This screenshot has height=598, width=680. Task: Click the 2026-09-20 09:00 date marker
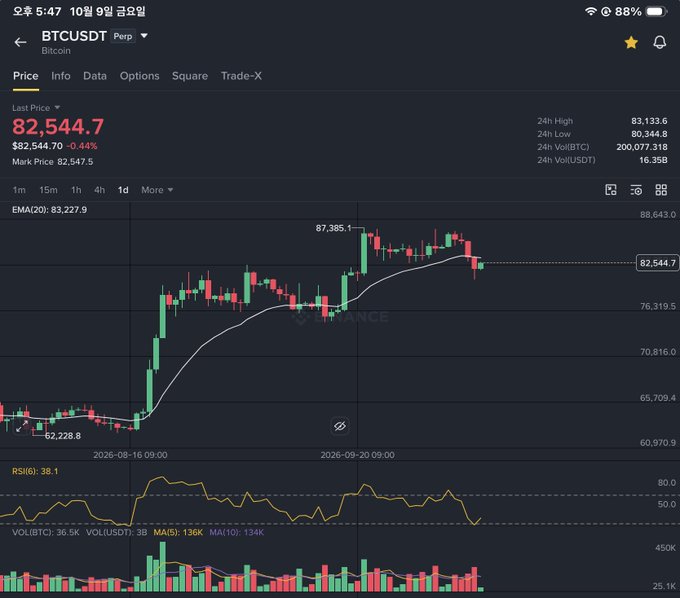pos(357,455)
